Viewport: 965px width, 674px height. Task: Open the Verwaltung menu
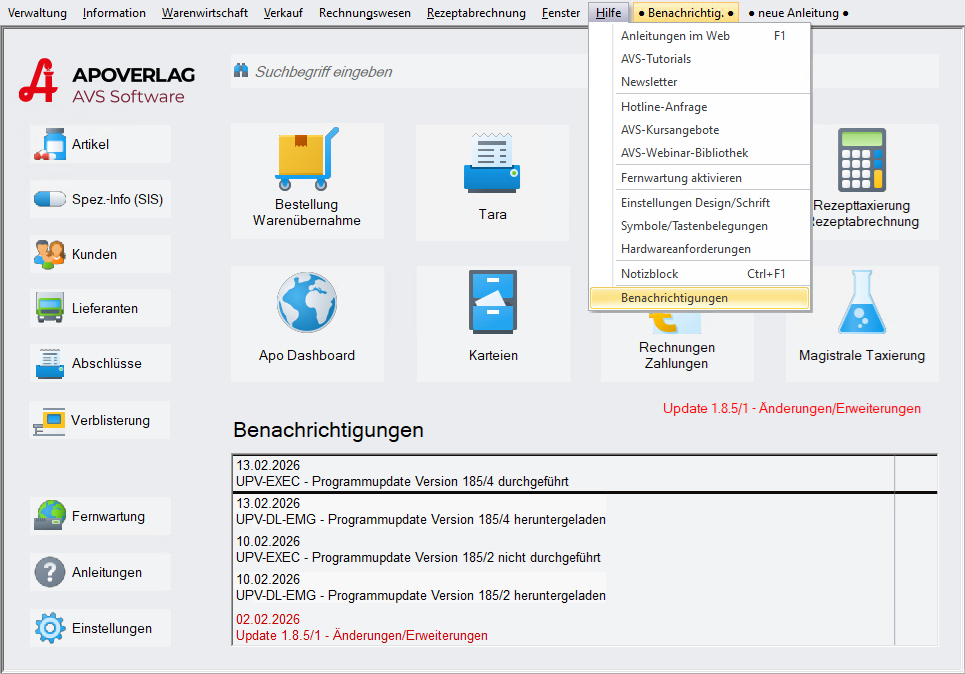coord(37,13)
